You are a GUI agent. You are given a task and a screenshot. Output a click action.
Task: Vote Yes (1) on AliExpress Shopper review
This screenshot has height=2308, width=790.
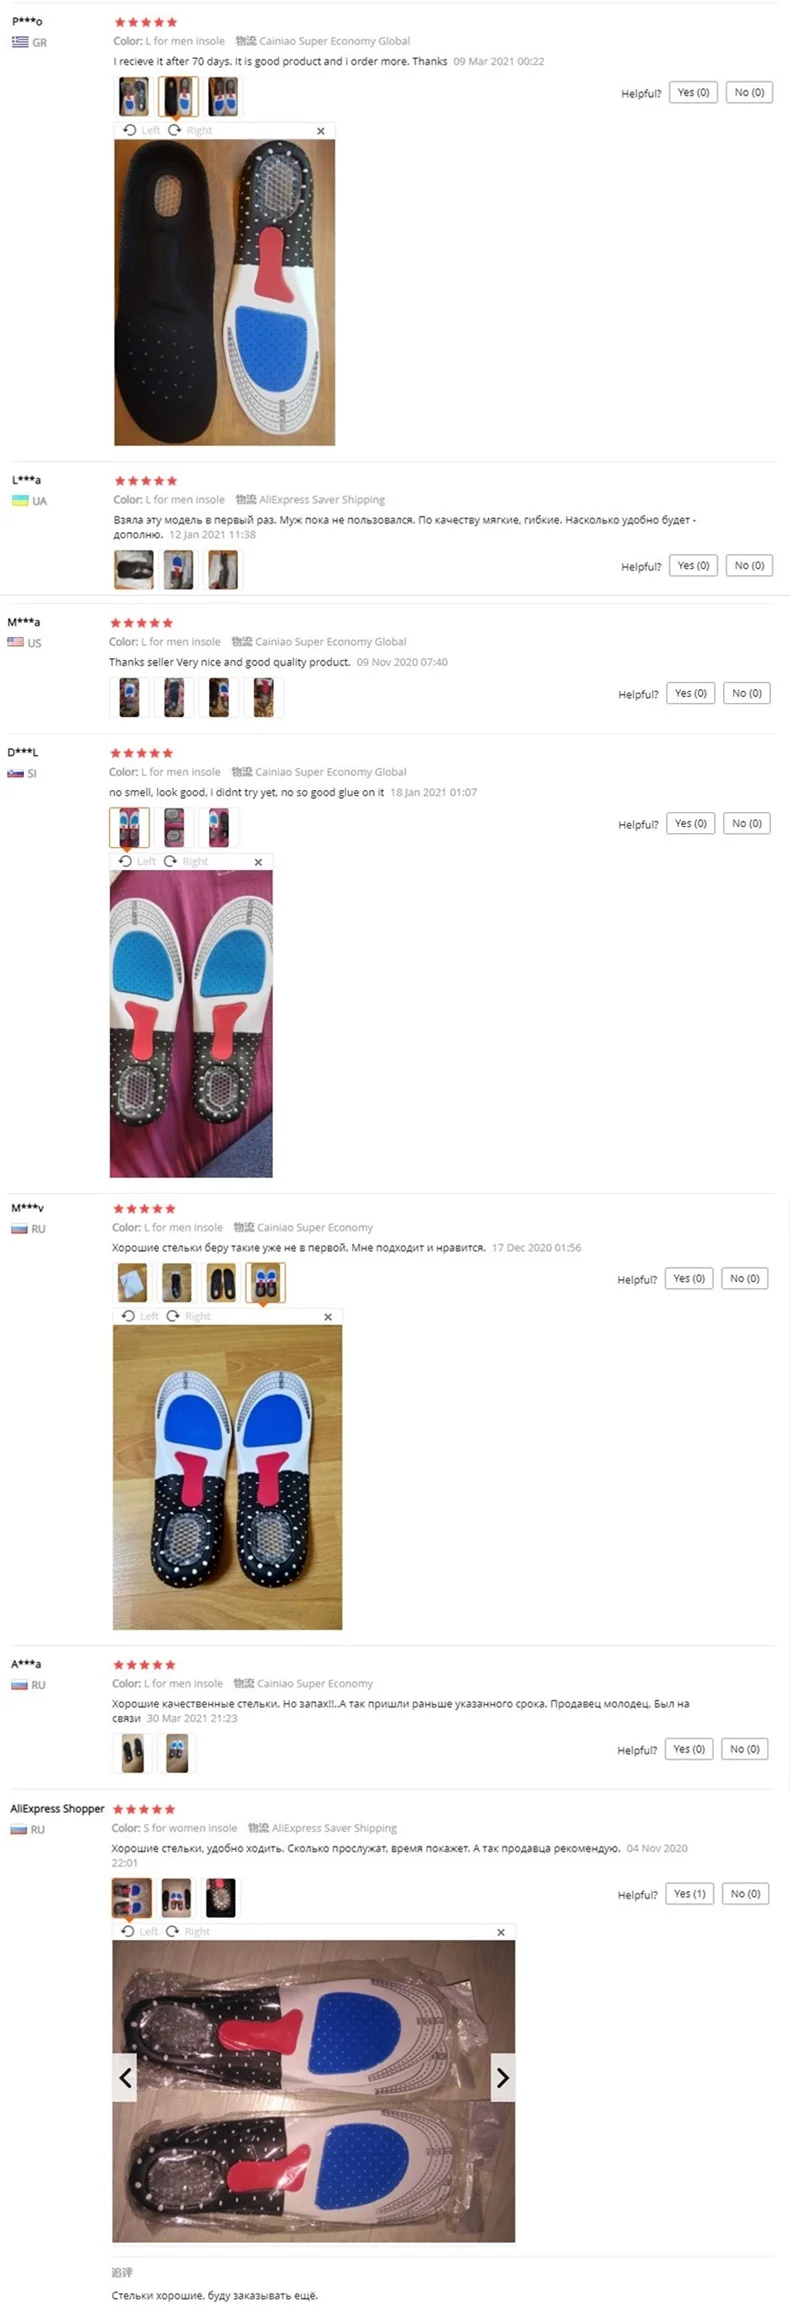[x=689, y=1894]
